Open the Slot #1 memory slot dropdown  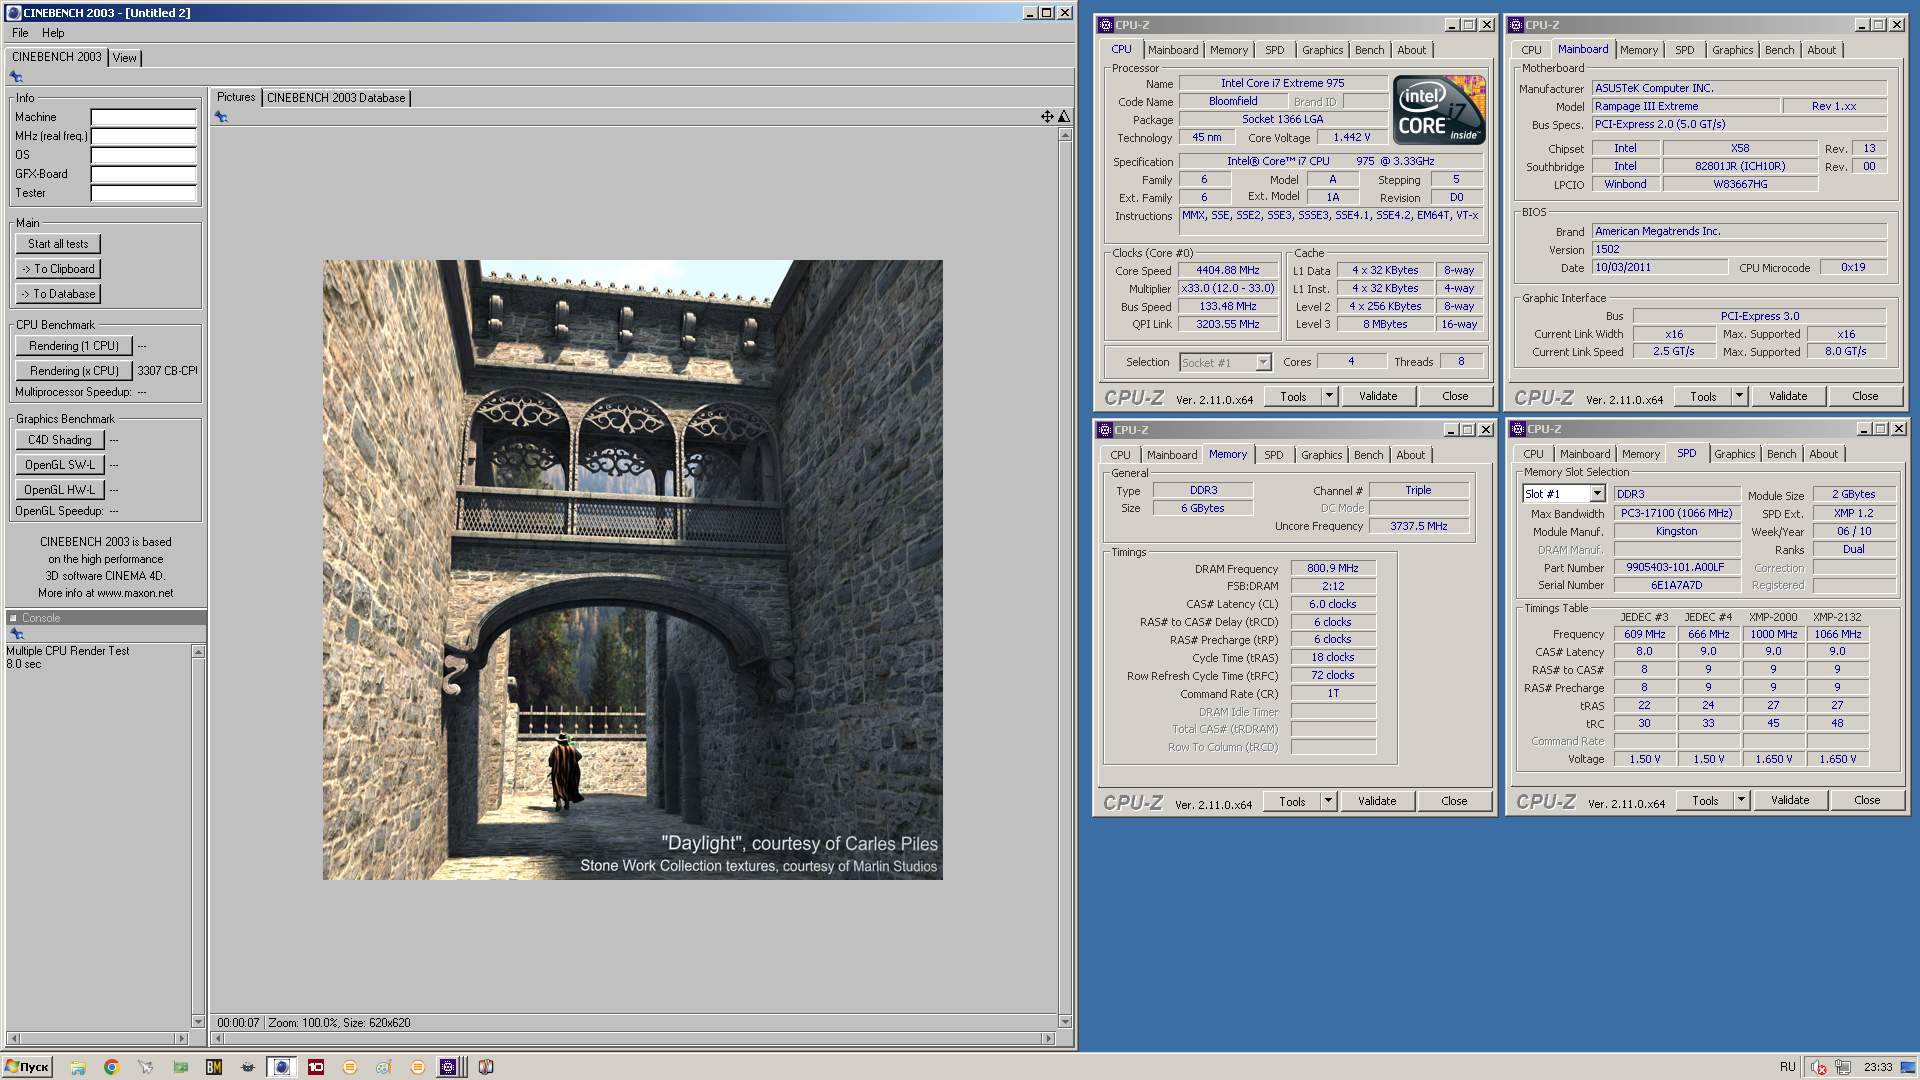tap(1597, 494)
